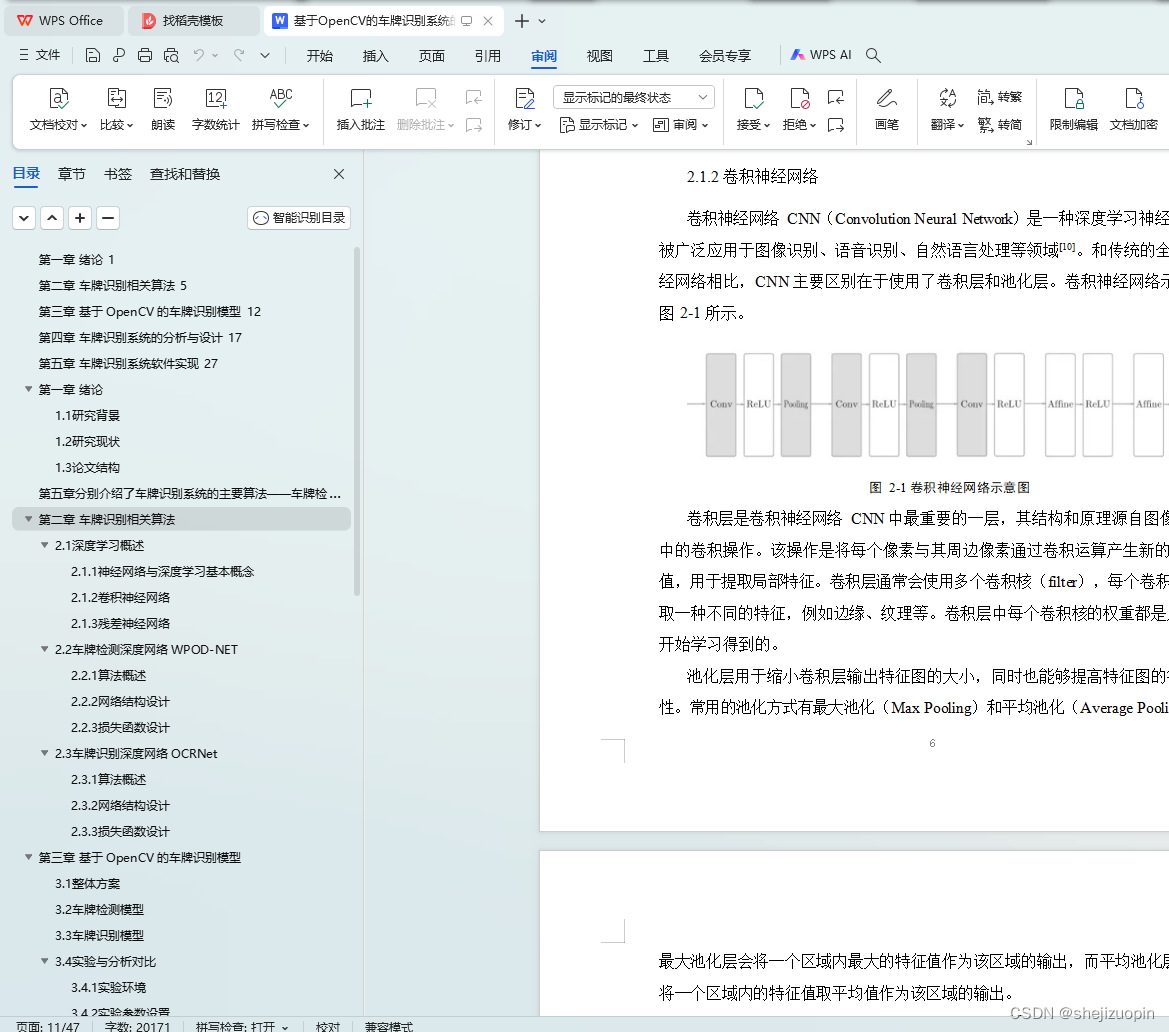Click the Redo arrow icon

(x=239, y=55)
